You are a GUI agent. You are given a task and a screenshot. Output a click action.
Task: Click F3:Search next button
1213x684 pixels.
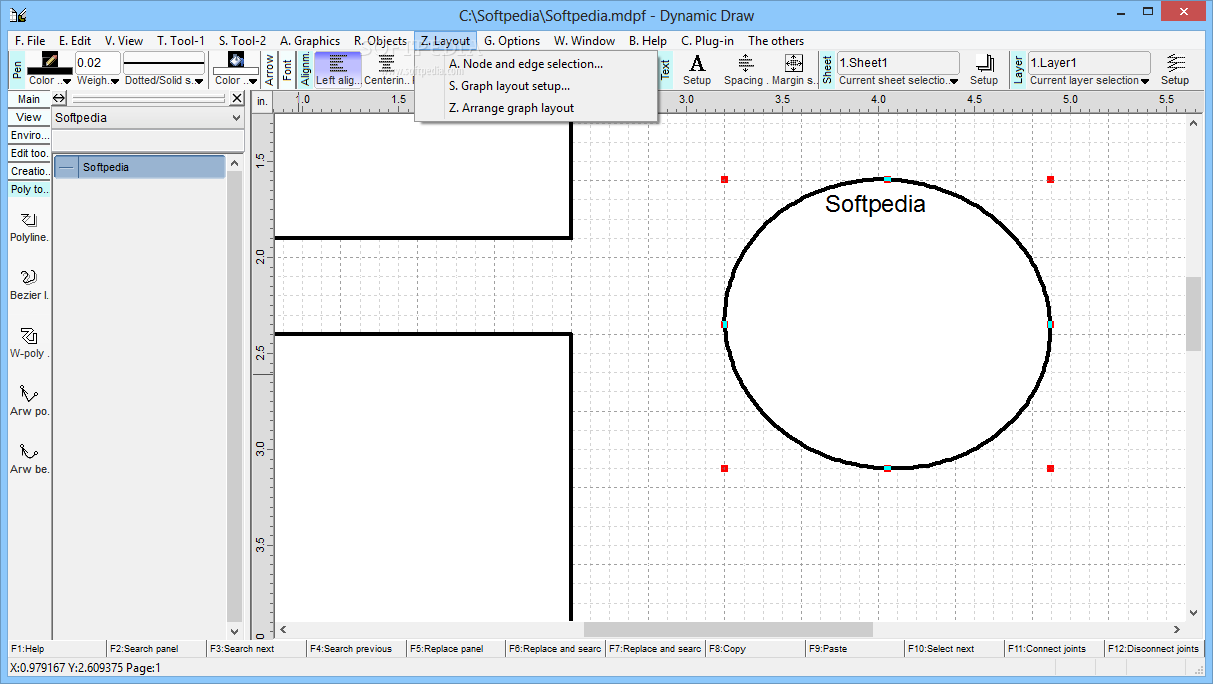pyautogui.click(x=255, y=648)
